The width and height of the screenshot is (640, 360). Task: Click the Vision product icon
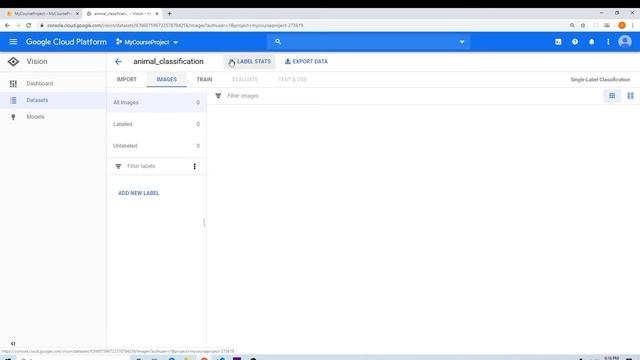click(x=13, y=62)
